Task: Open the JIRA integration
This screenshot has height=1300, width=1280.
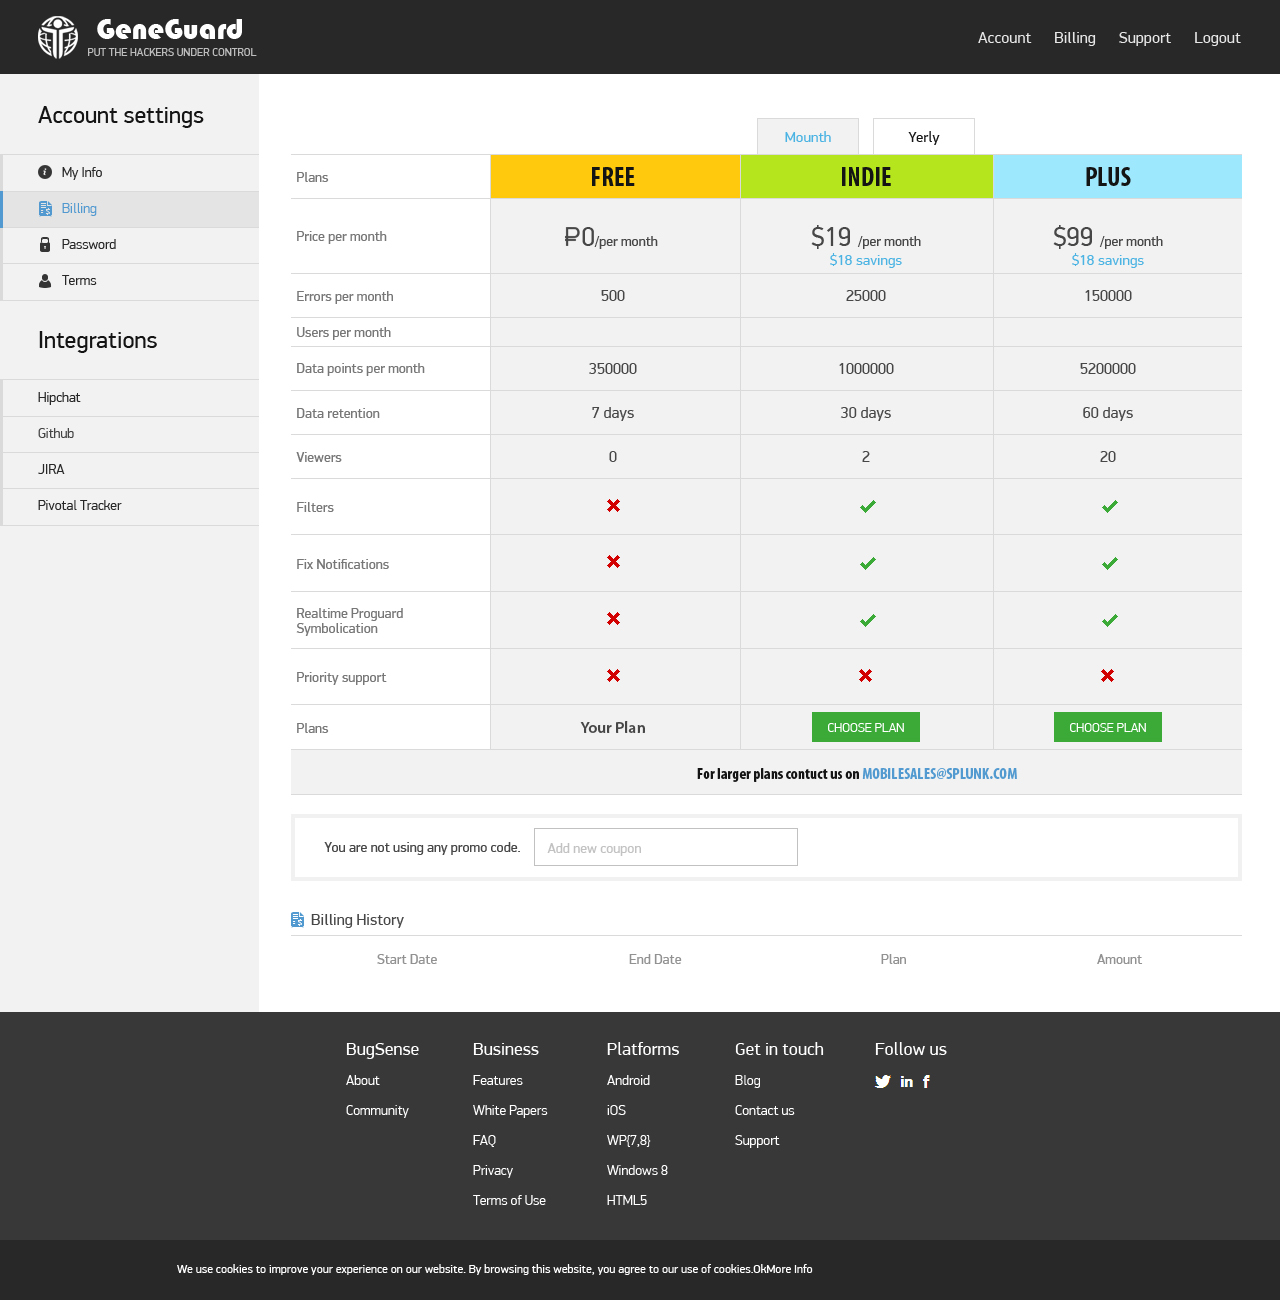Action: pos(130,470)
